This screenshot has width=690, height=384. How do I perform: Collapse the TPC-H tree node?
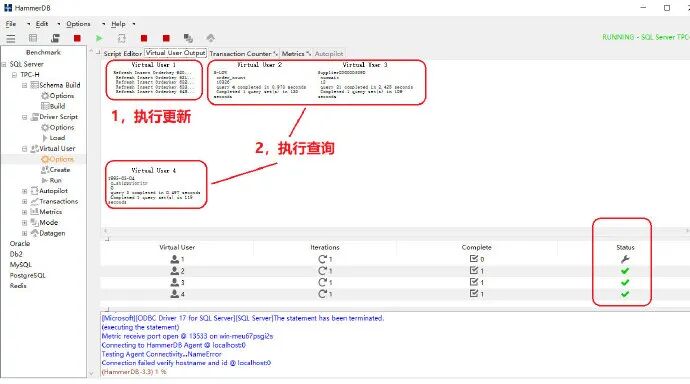click(15, 75)
